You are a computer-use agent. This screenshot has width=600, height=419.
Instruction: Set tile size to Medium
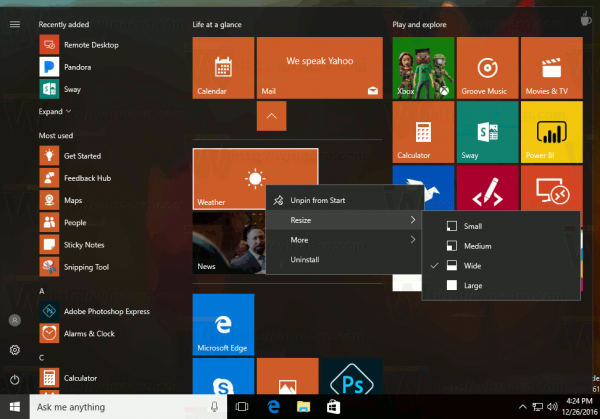tap(501, 246)
